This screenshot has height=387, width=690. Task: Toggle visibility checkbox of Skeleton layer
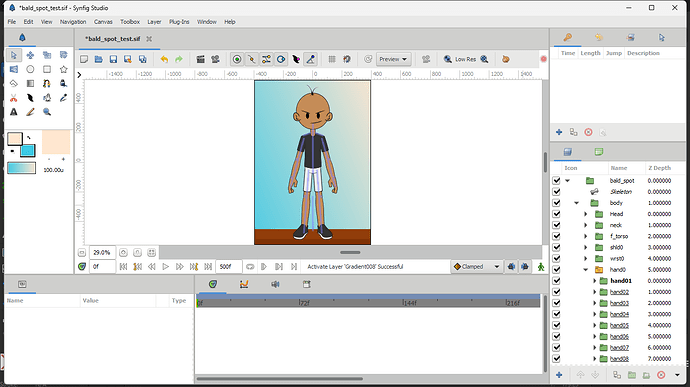point(556,192)
